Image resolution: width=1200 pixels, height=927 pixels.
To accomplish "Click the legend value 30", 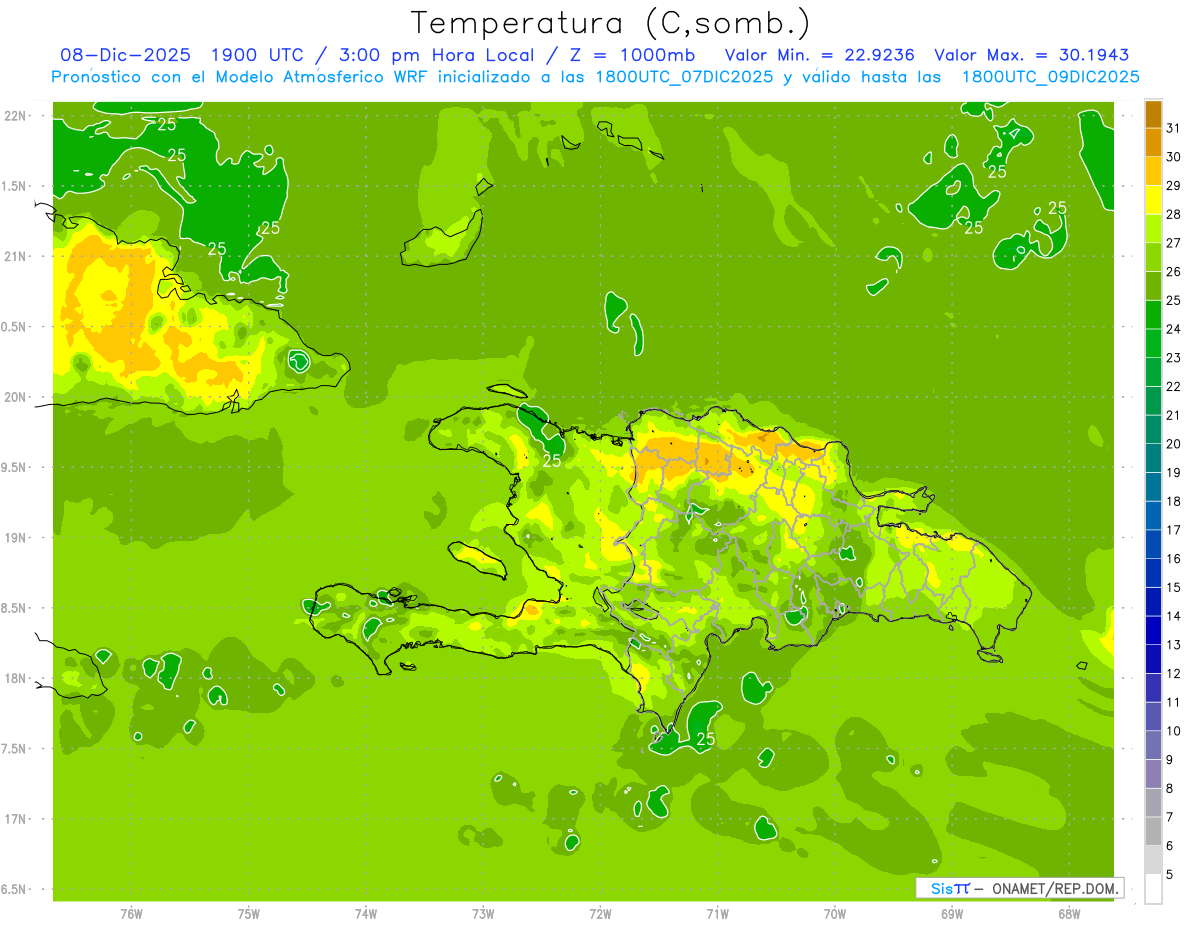I will point(1174,157).
